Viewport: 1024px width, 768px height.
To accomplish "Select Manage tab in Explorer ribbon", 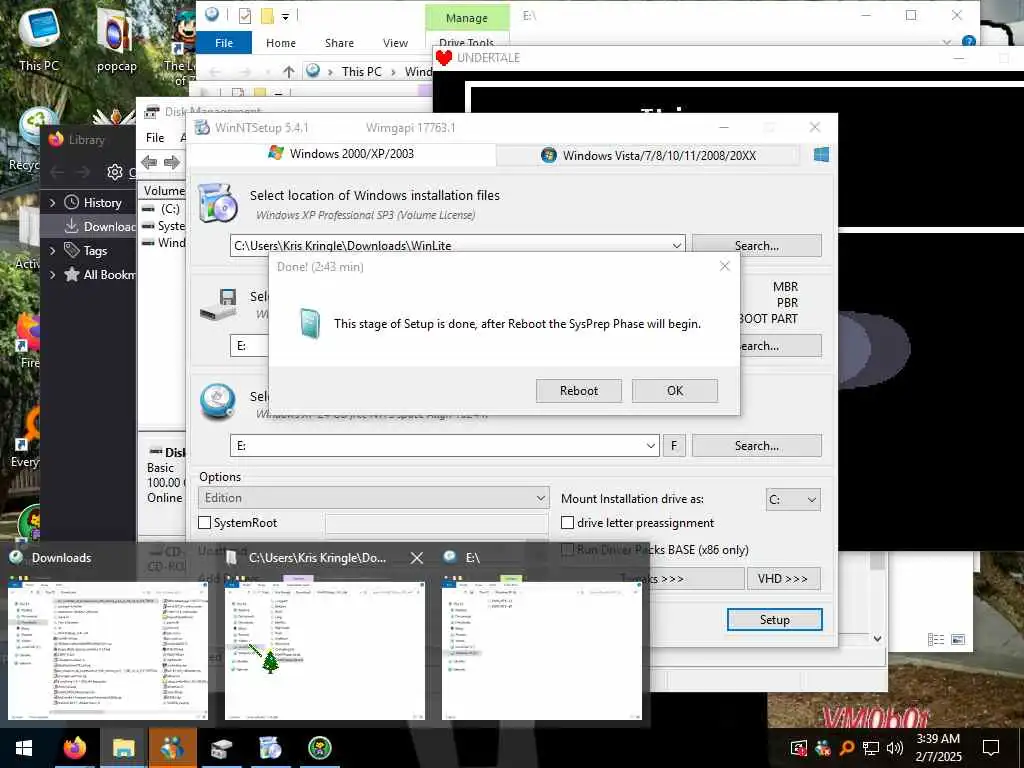I will tap(467, 18).
